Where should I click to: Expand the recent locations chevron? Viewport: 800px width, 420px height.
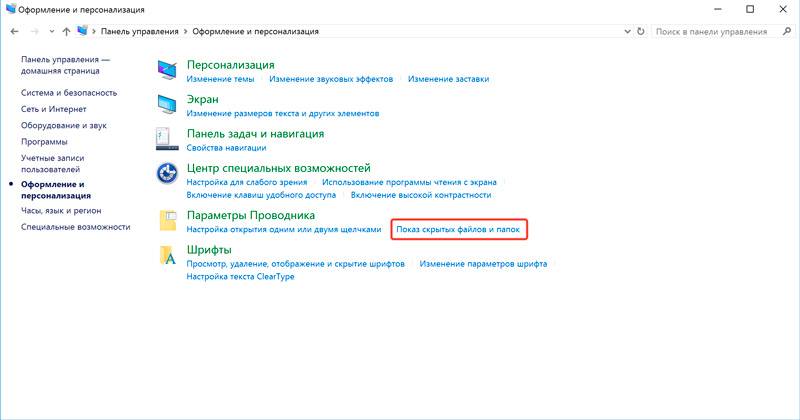pyautogui.click(x=52, y=32)
